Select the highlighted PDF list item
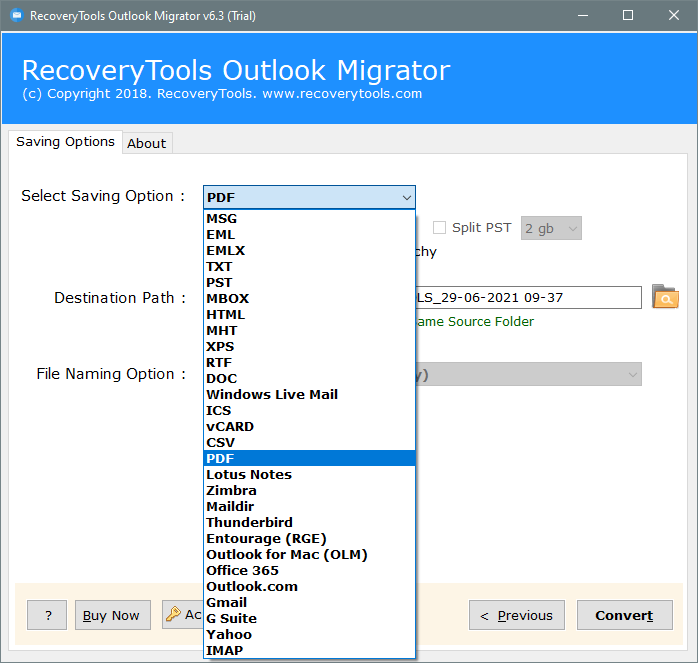698x663 pixels. 309,459
